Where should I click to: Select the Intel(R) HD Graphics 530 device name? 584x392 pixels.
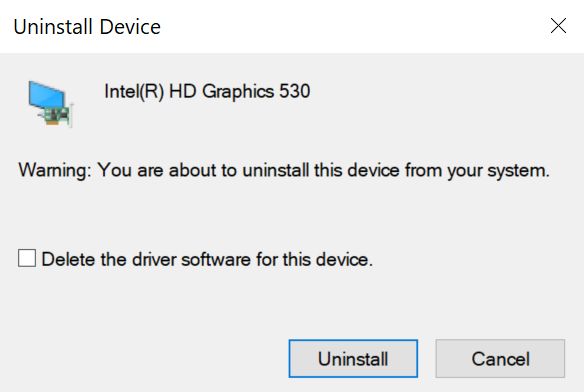click(207, 92)
